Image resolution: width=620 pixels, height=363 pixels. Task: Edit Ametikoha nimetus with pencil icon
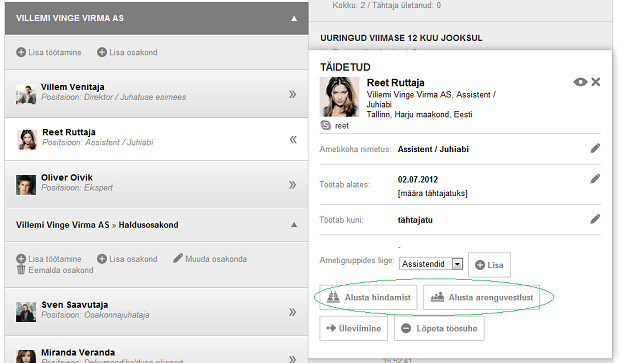pyautogui.click(x=595, y=148)
